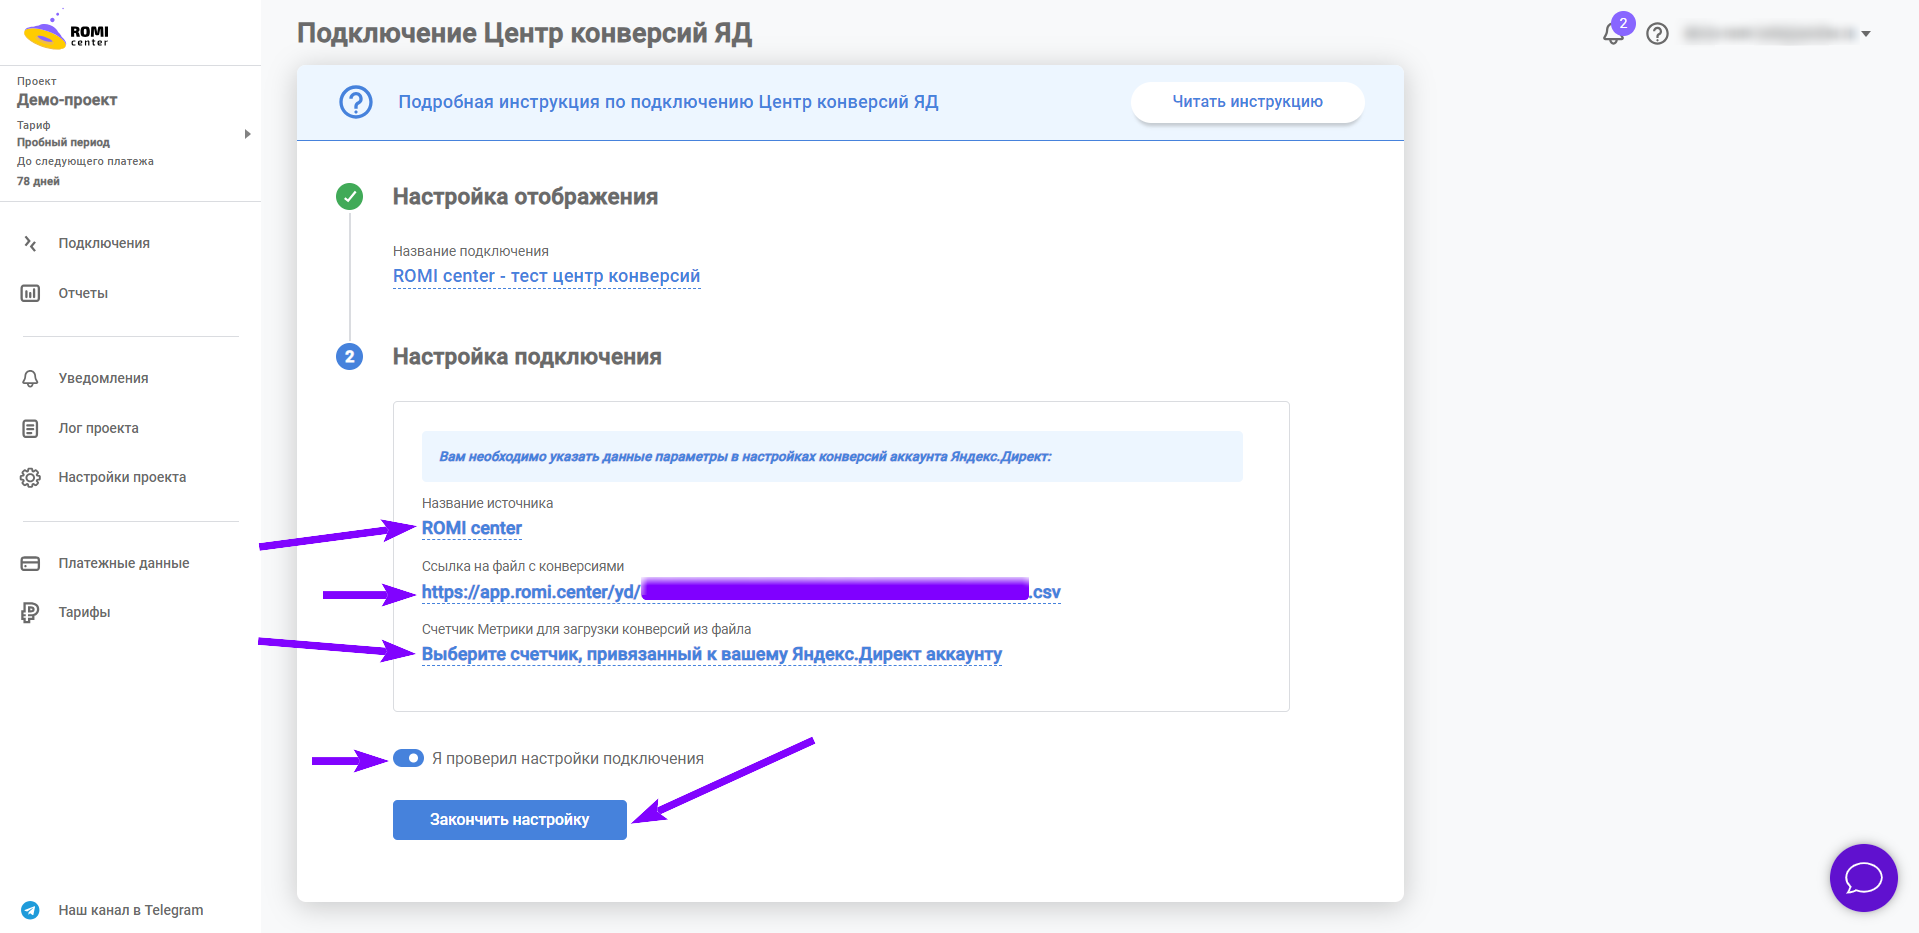This screenshot has height=933, width=1919.
Task: Open Лог проекта page
Action: click(x=98, y=428)
